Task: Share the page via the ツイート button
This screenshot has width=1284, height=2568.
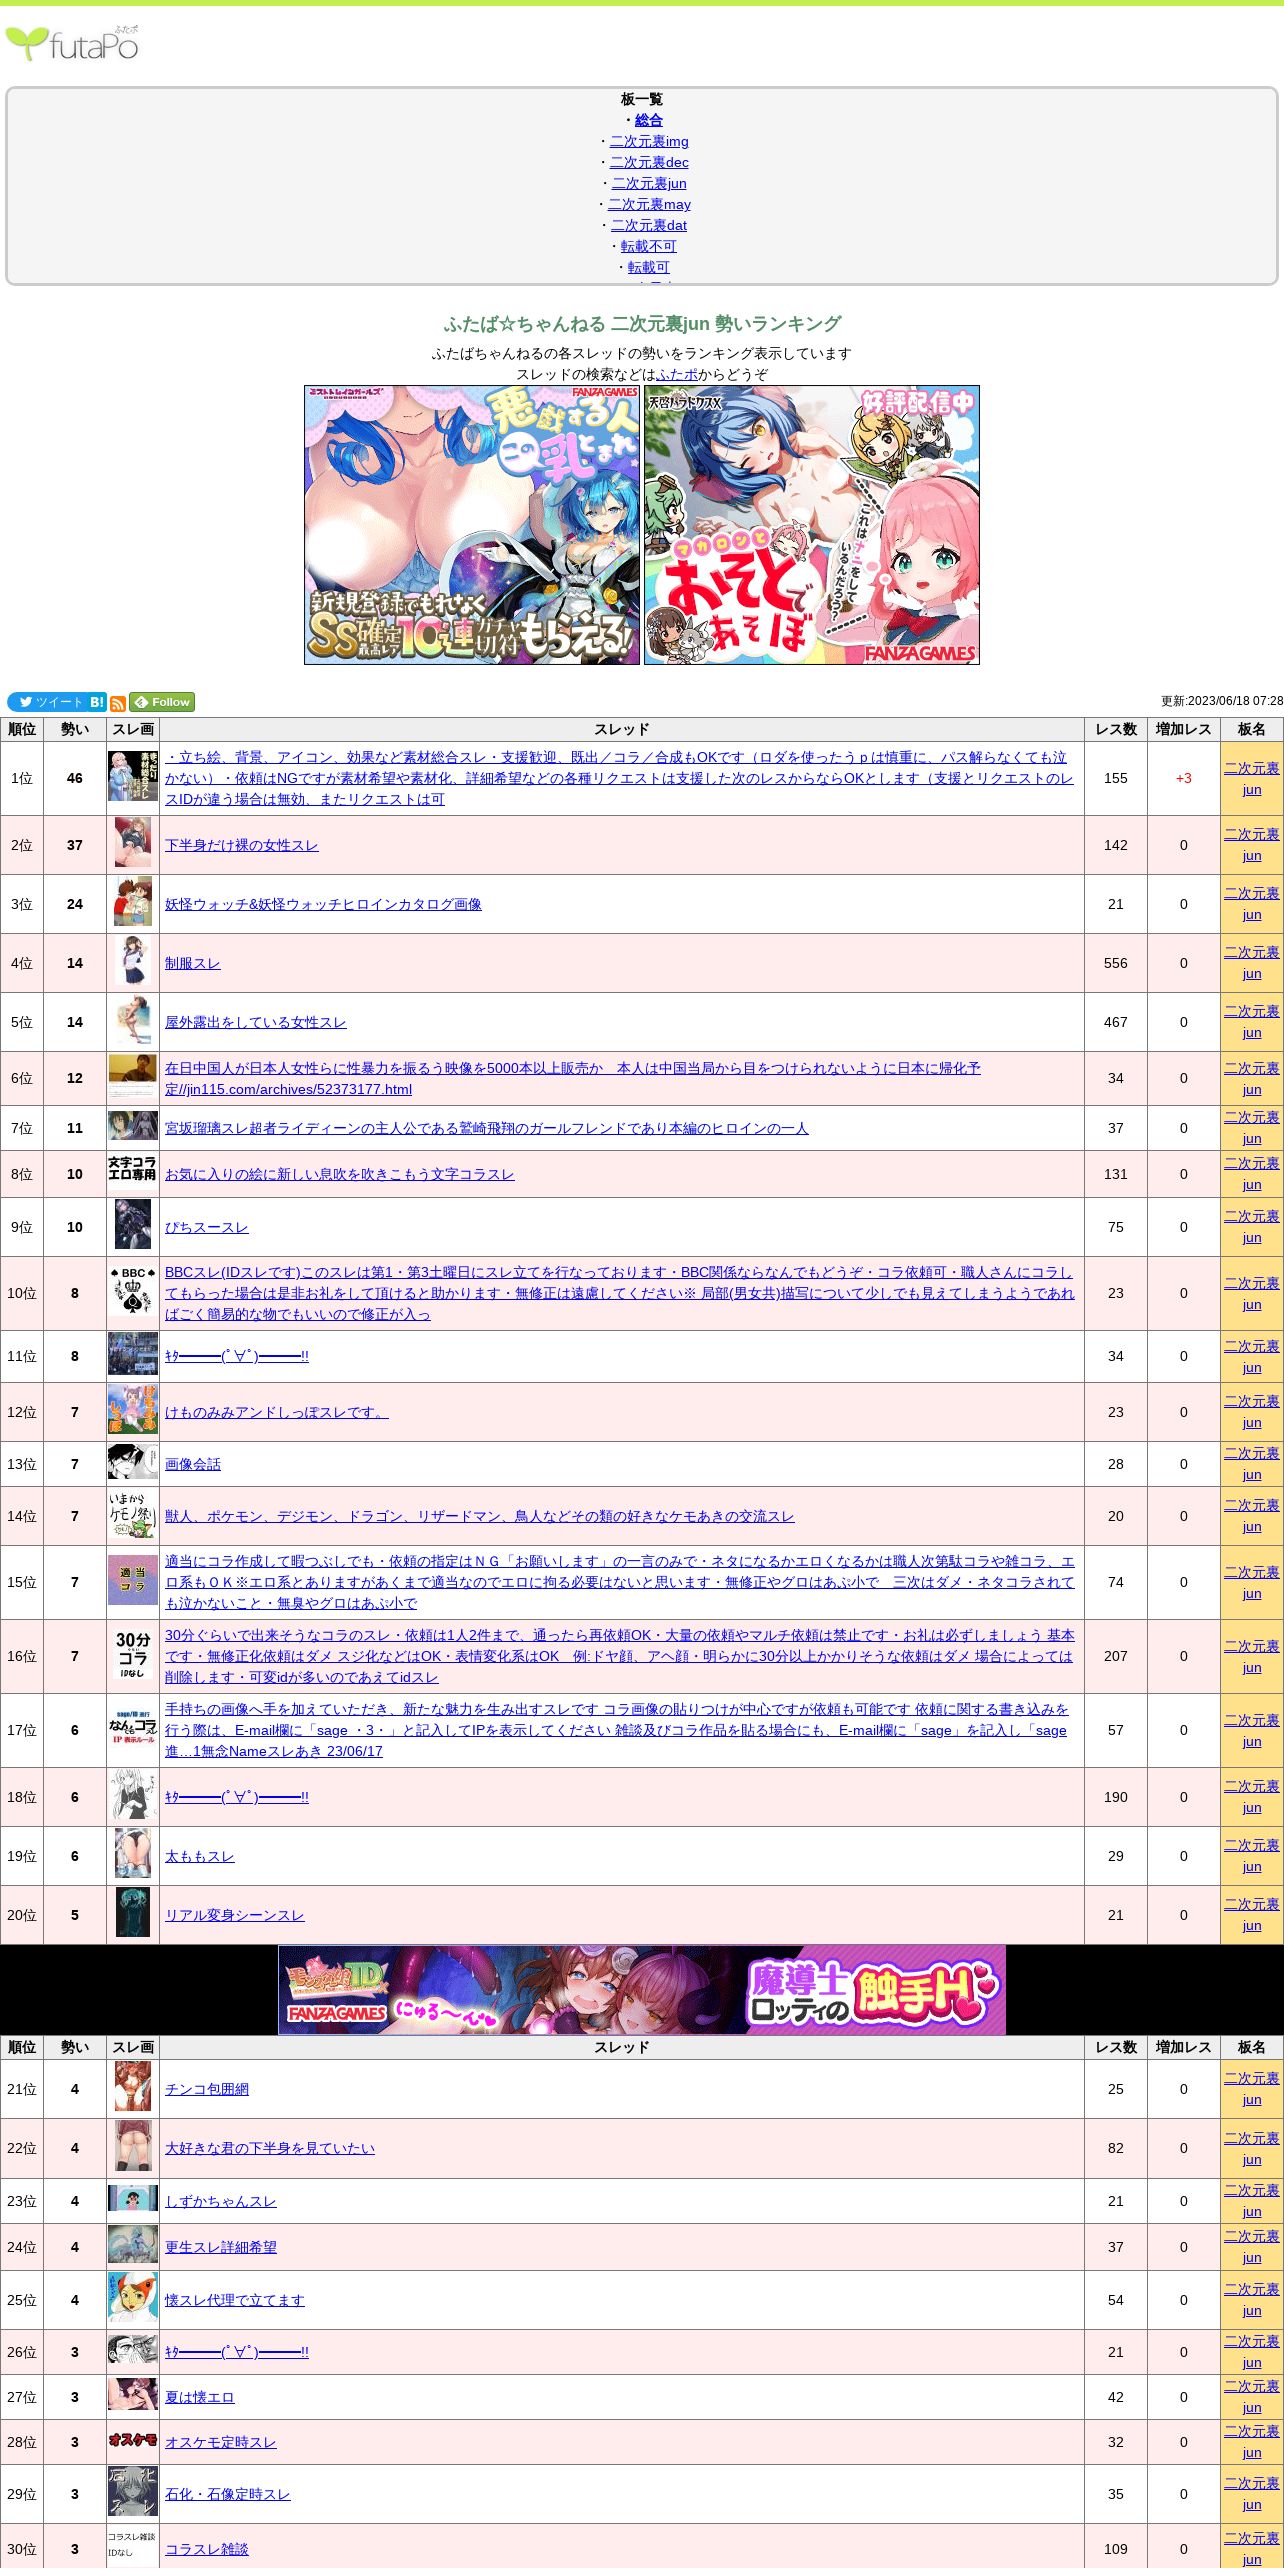Action: (x=47, y=702)
